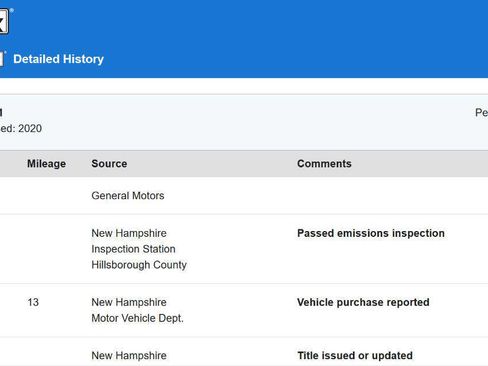Click 'Title issued or updated' comment

pos(355,356)
